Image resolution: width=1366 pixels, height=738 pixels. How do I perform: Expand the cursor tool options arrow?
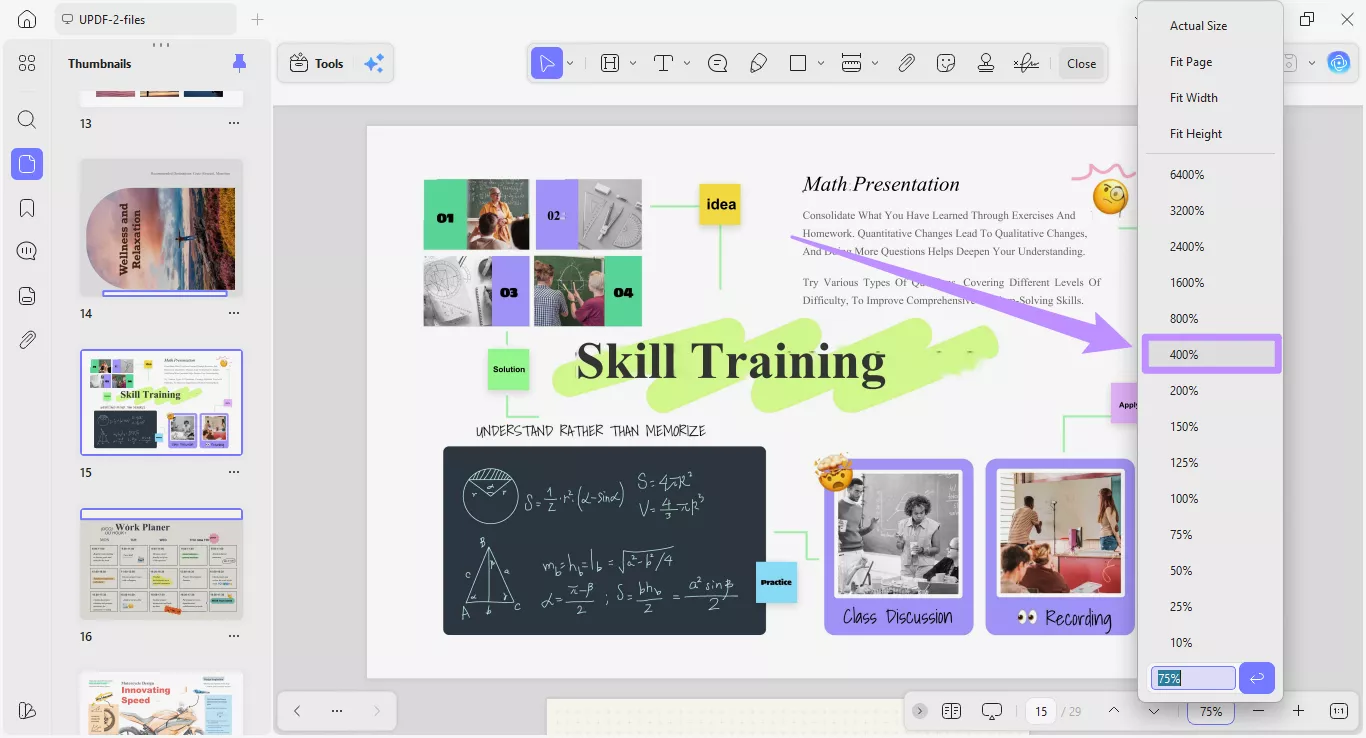coord(570,63)
